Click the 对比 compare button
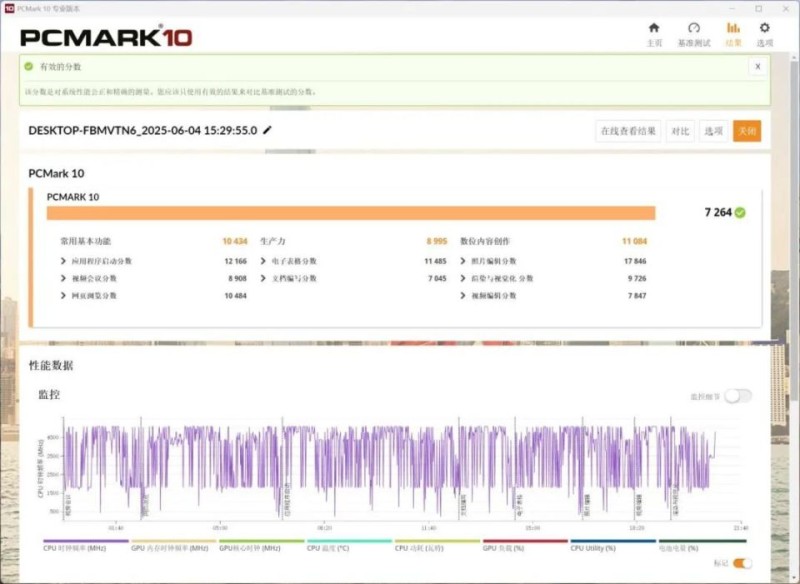800x584 pixels. click(679, 131)
